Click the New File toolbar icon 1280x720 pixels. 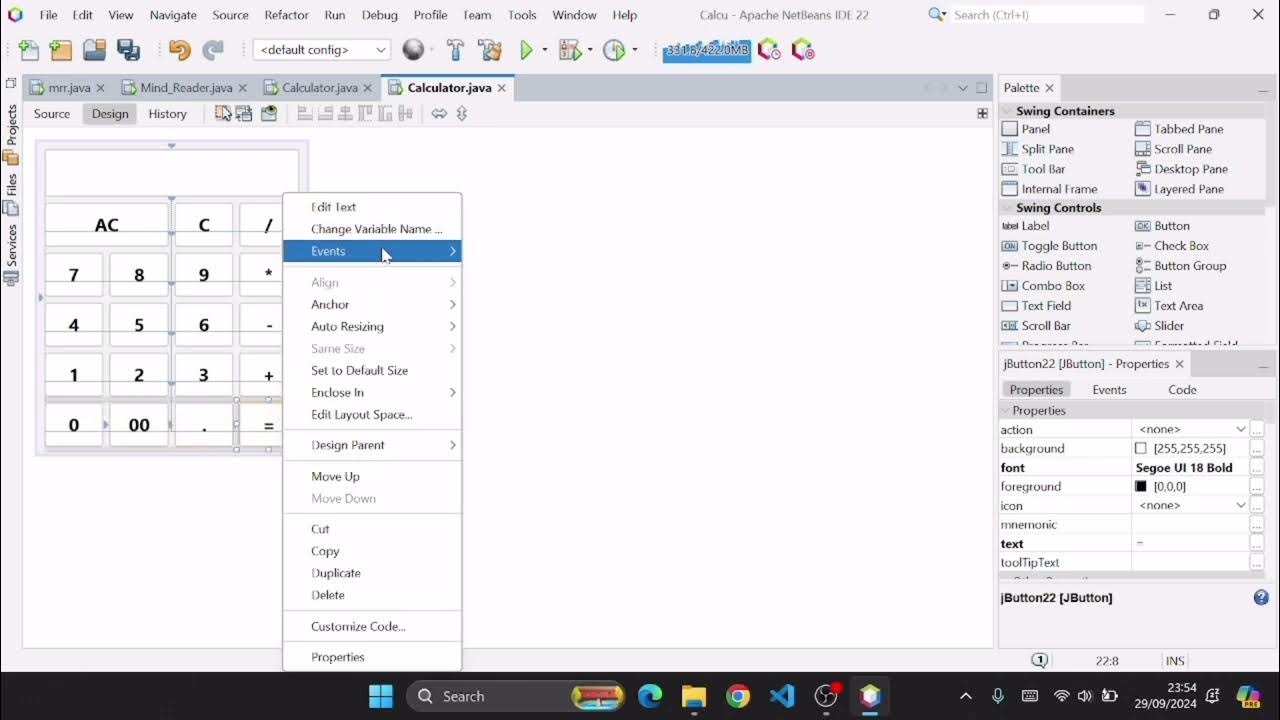[29, 50]
